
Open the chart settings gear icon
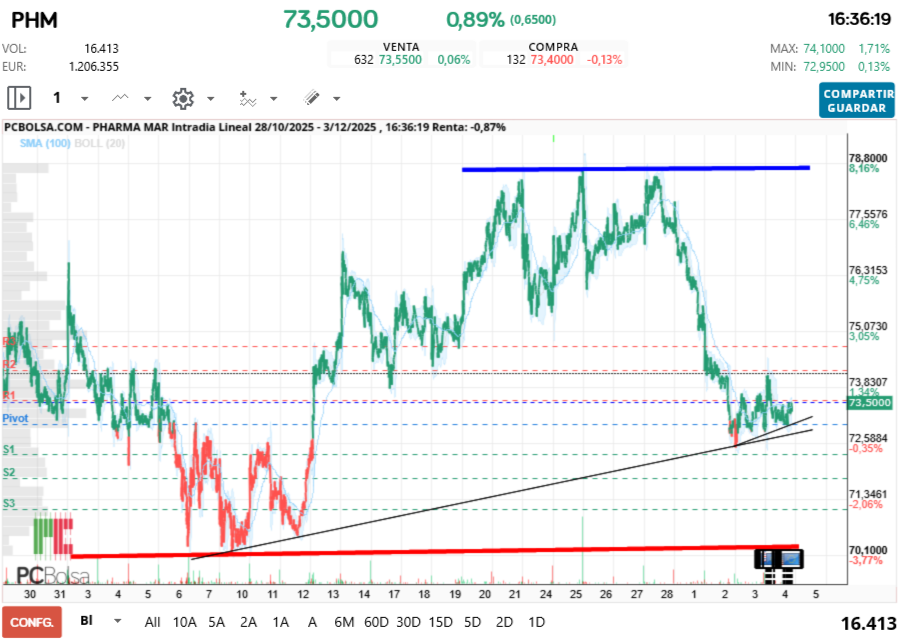[x=182, y=98]
